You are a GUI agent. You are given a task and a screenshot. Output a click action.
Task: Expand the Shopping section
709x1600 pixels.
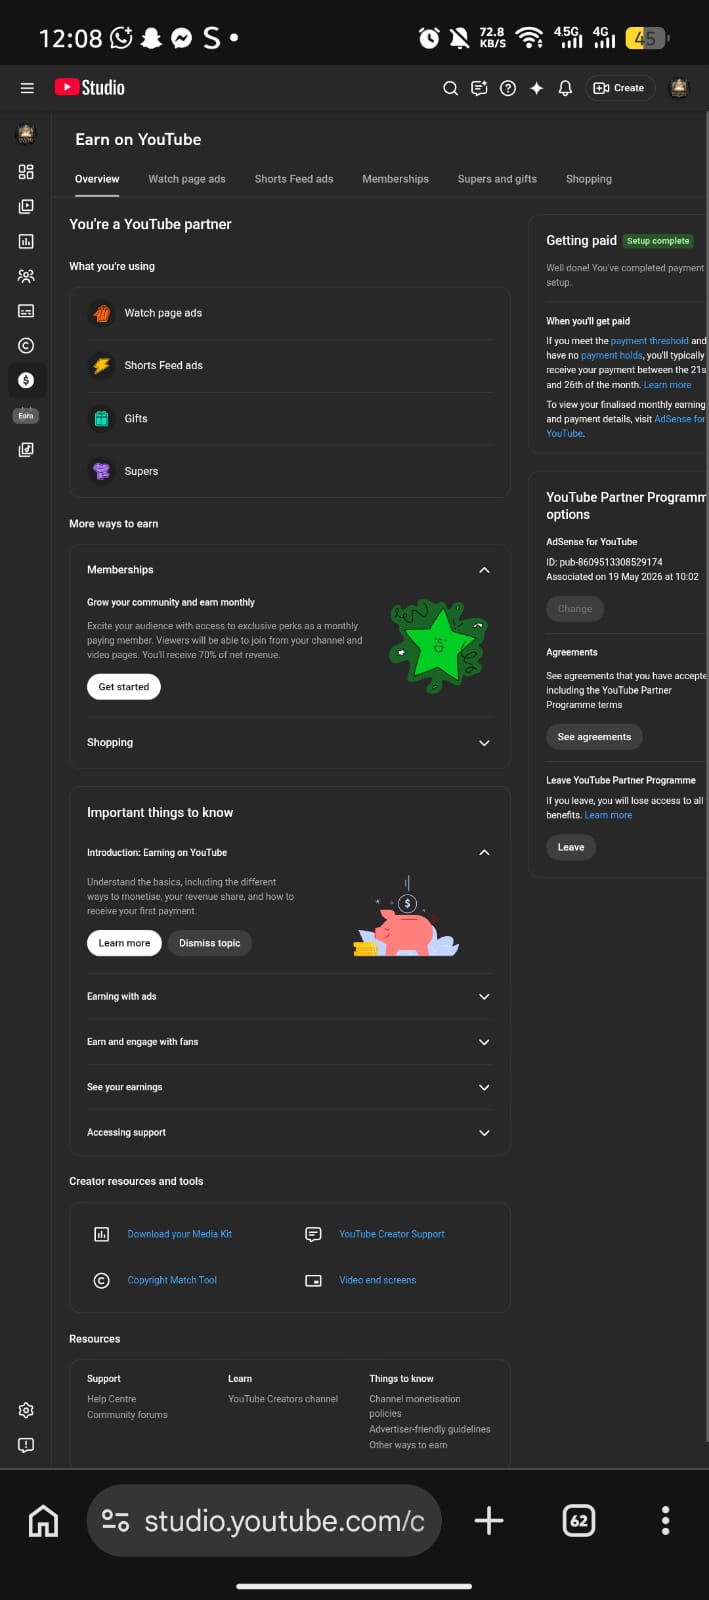289,743
